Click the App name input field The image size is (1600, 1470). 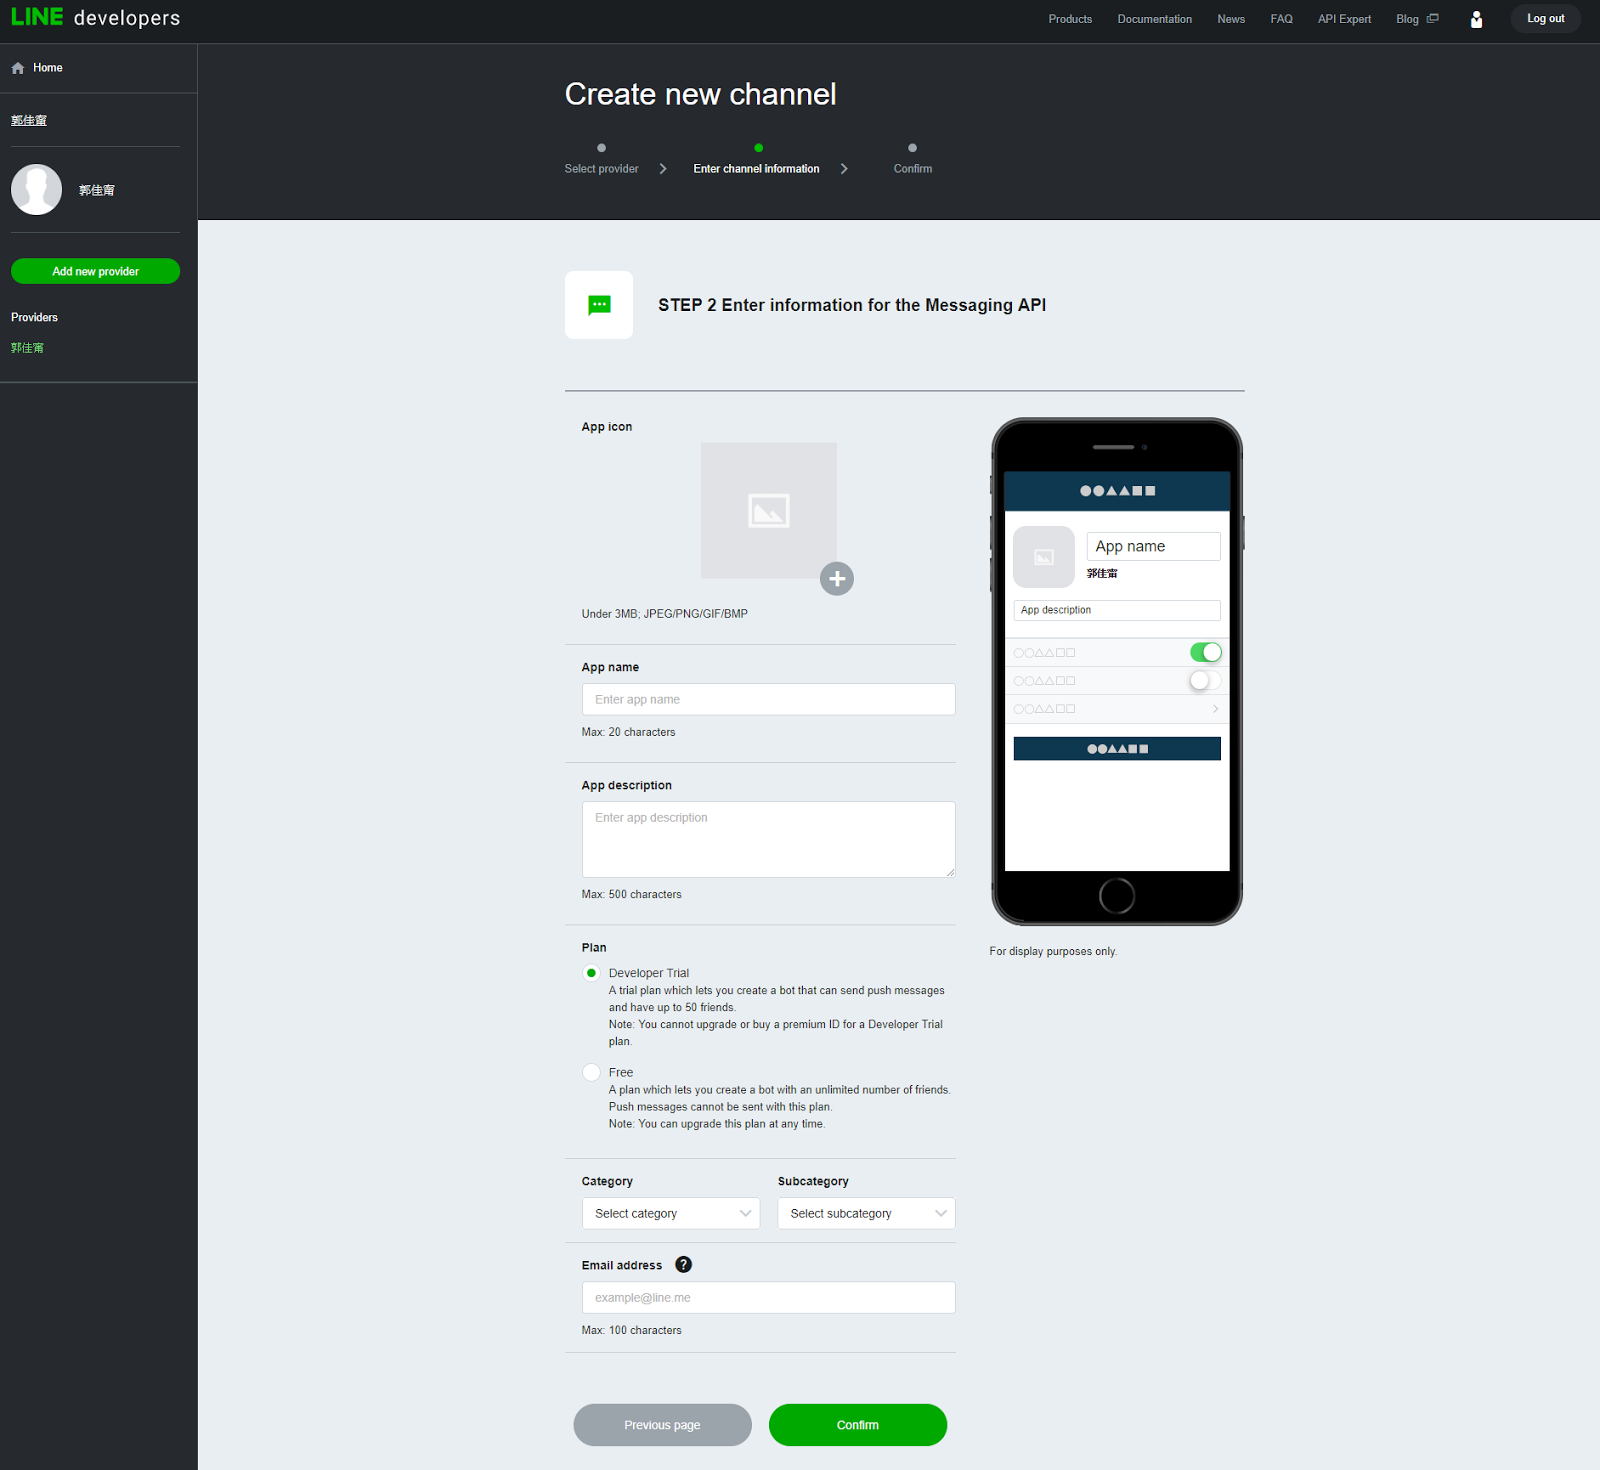pos(768,699)
